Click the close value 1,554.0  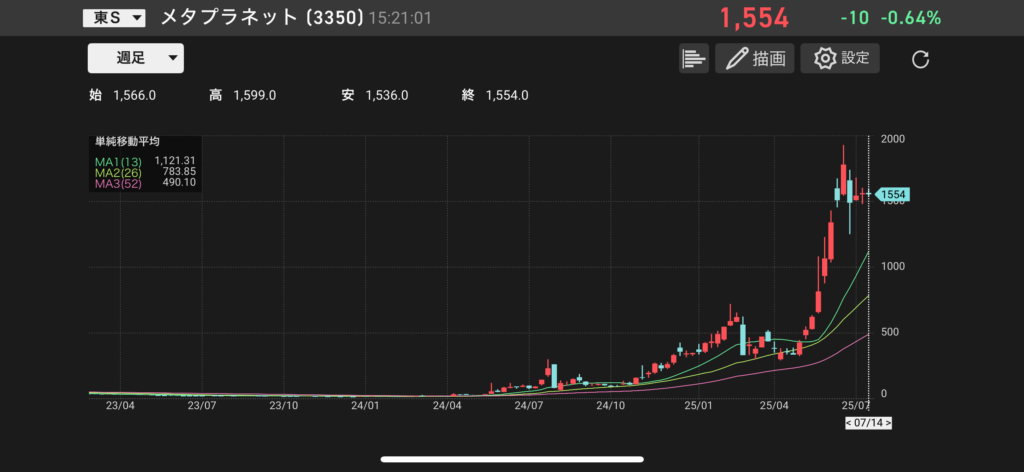click(507, 96)
